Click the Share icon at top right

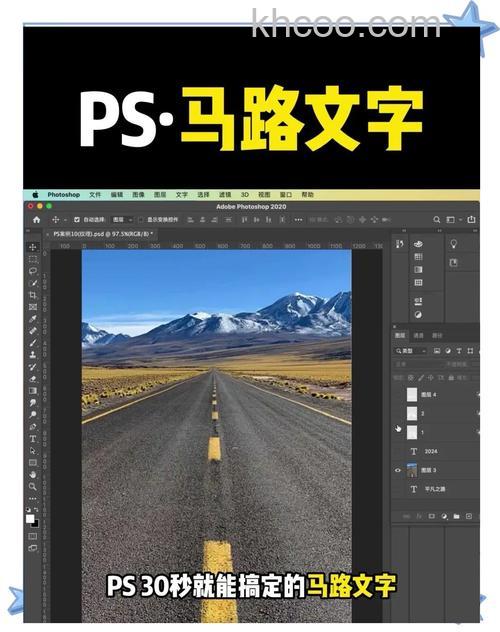(x=471, y=219)
